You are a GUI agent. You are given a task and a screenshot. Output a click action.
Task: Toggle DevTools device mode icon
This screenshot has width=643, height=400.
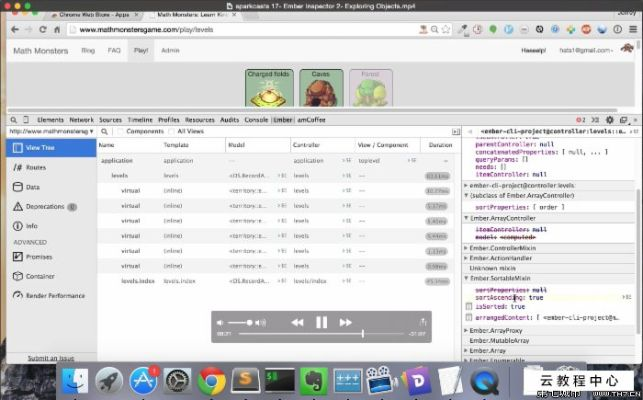click(x=26, y=120)
